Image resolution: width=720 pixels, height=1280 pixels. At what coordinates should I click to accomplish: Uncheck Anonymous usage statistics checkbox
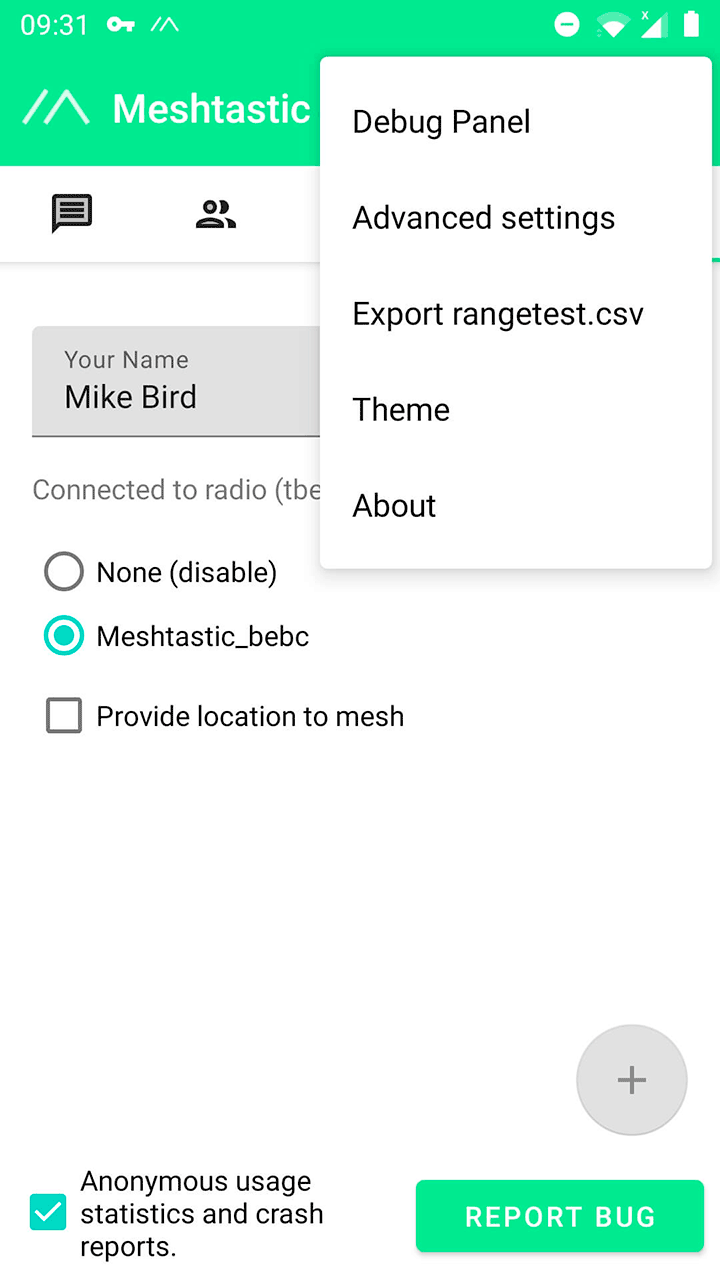[48, 1213]
